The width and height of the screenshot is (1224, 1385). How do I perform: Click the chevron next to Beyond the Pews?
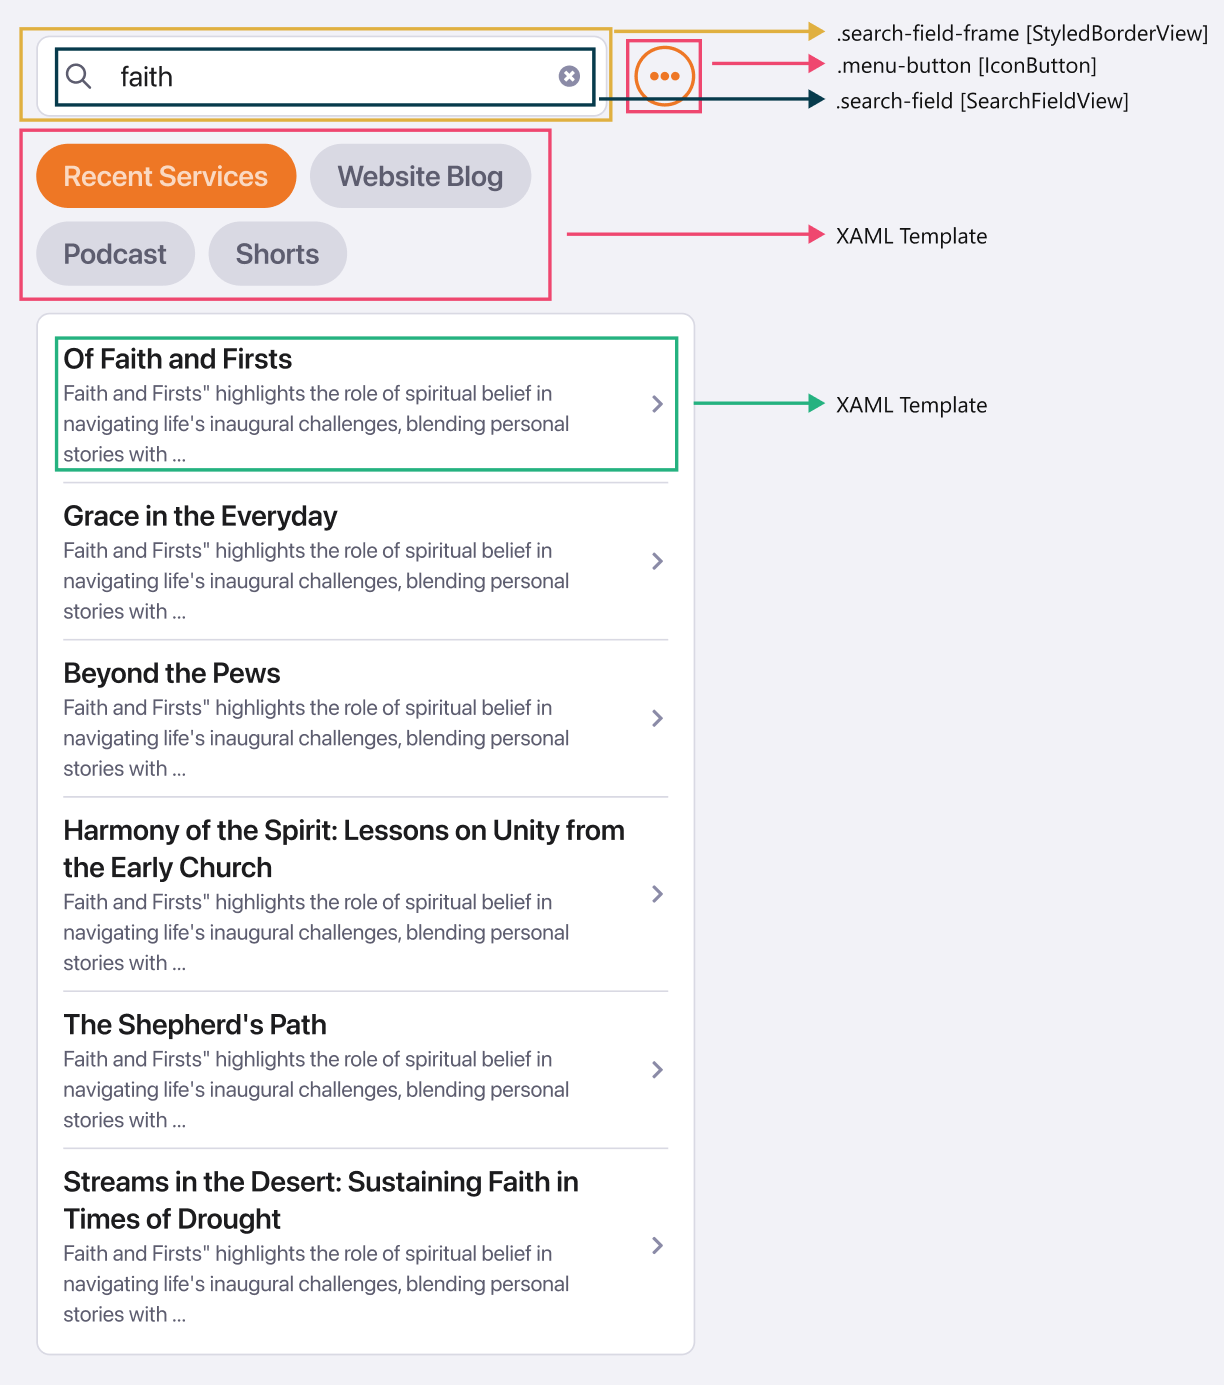pyautogui.click(x=657, y=718)
